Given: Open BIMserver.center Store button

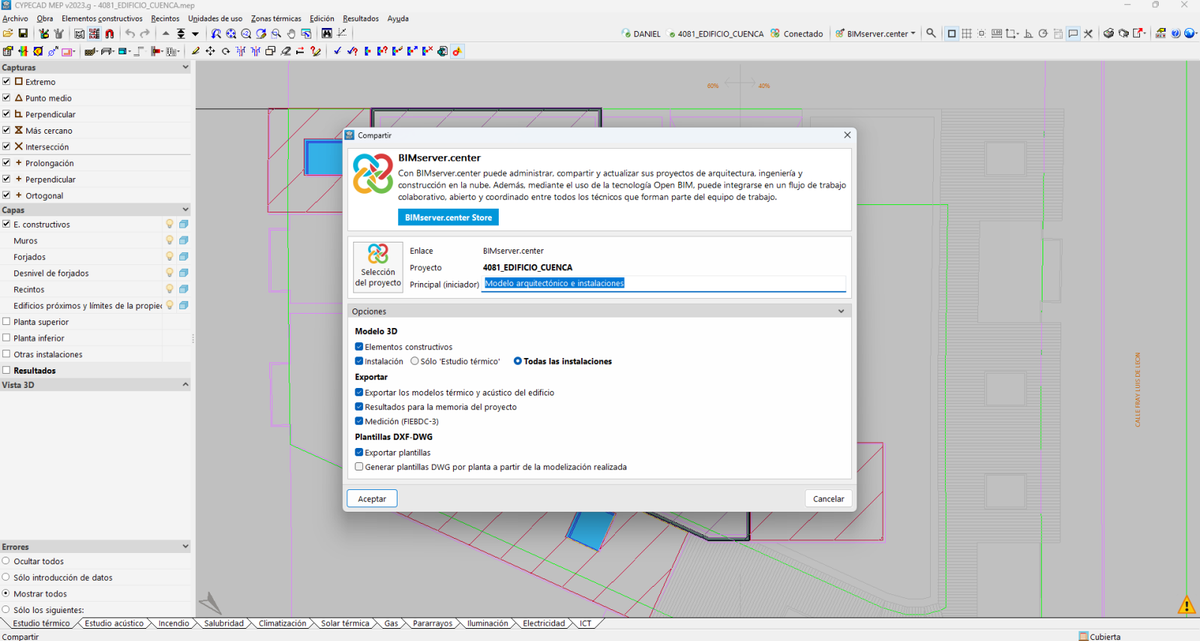Looking at the screenshot, I should tap(447, 217).
